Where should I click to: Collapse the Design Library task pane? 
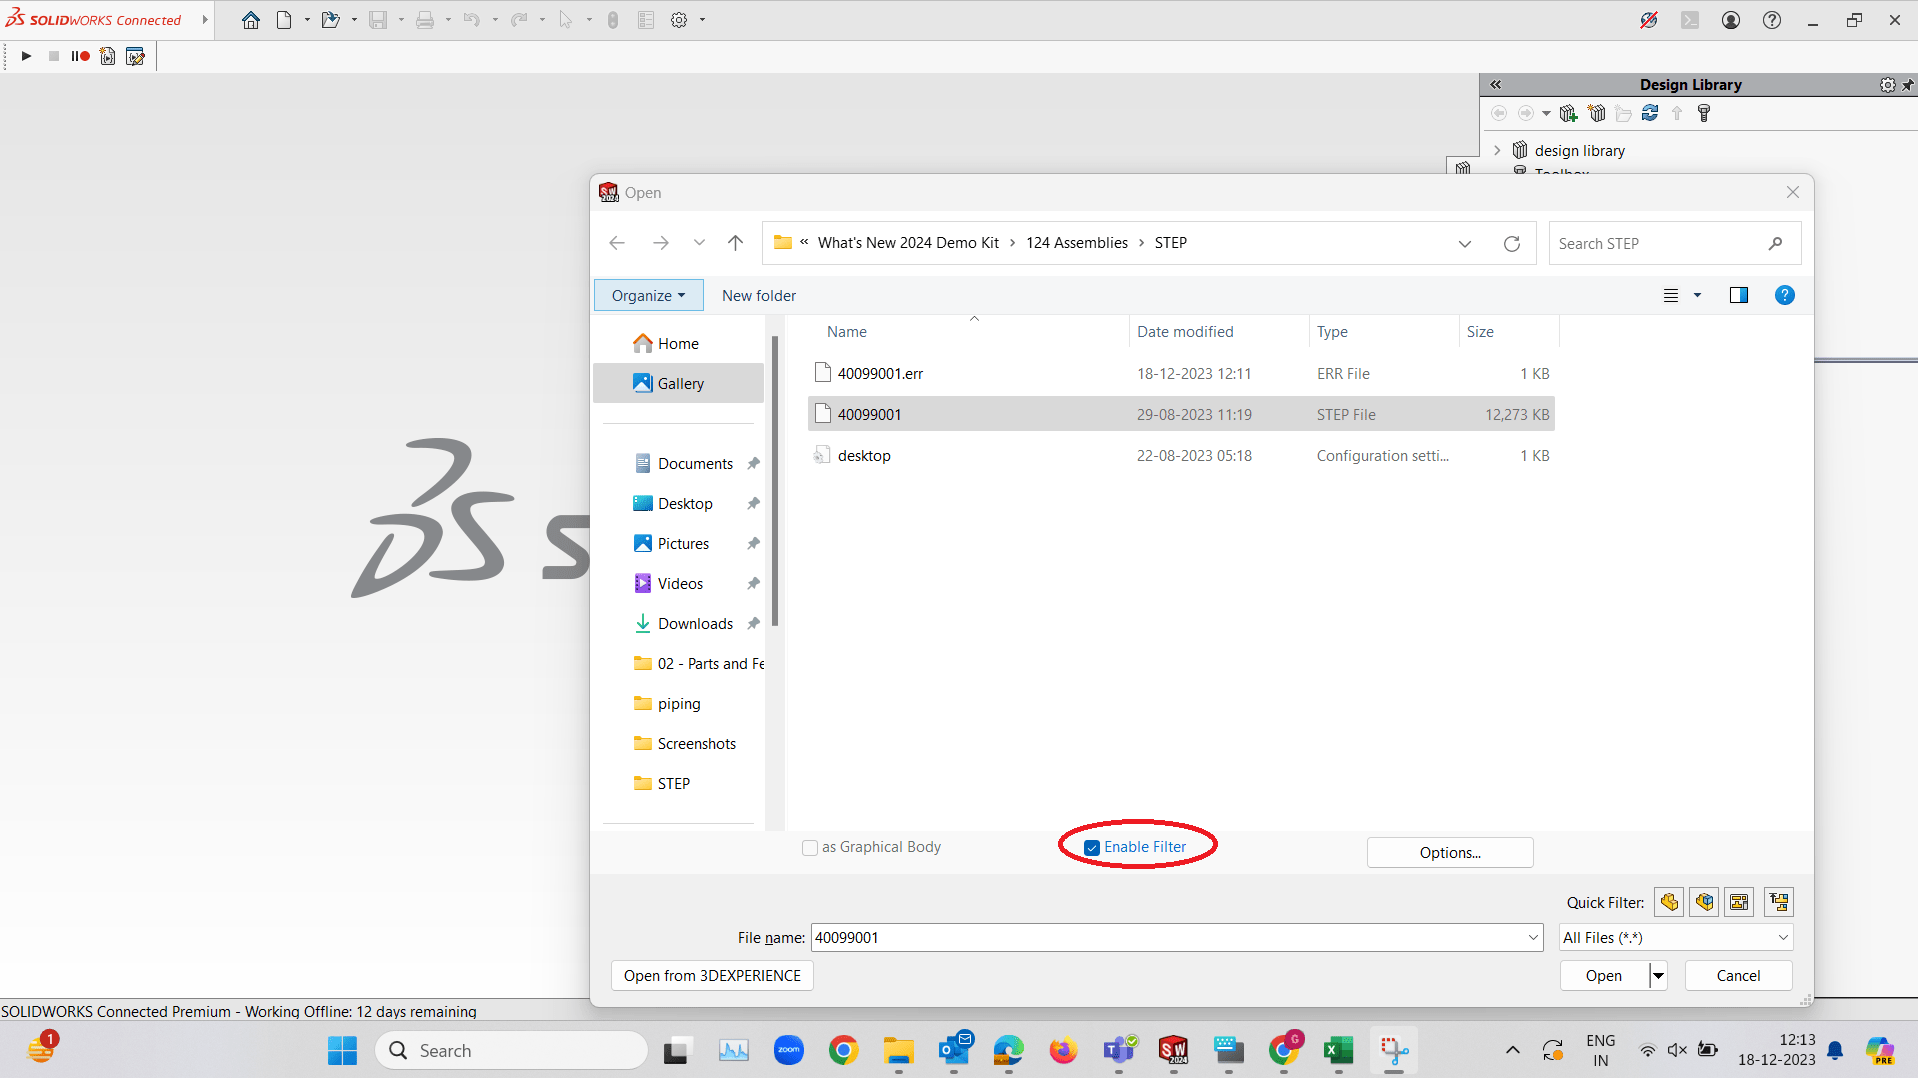tap(1496, 85)
